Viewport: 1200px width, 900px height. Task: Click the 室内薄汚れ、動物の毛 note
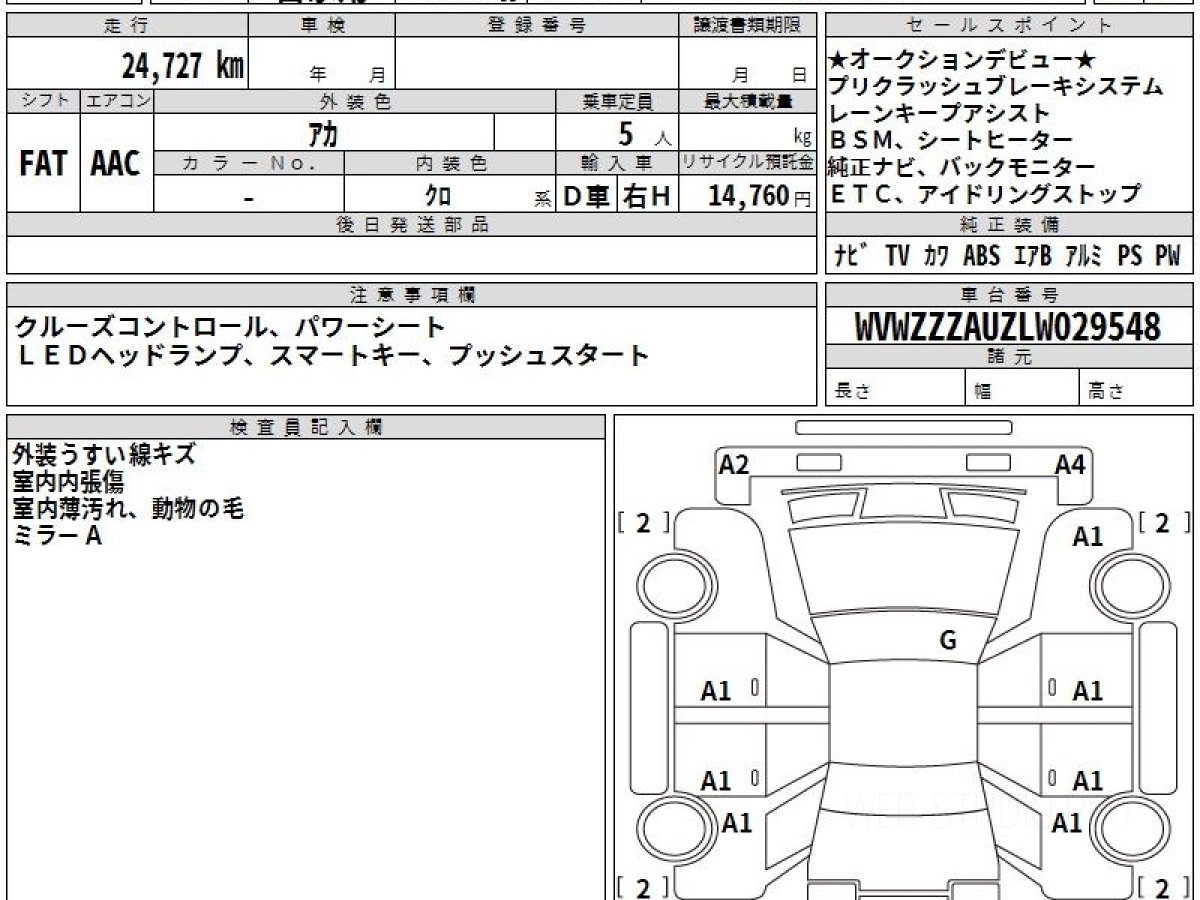pos(128,509)
